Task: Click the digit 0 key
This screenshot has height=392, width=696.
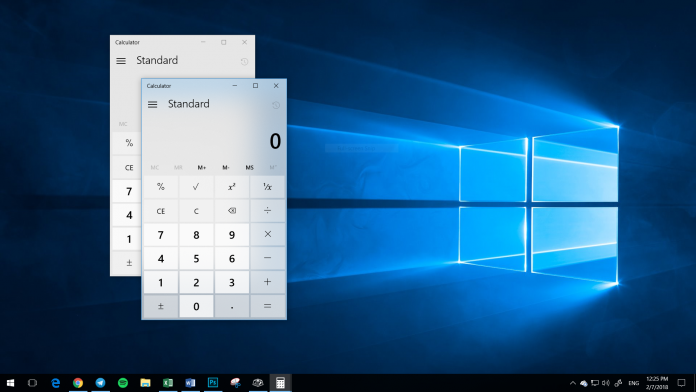Action: [196, 306]
